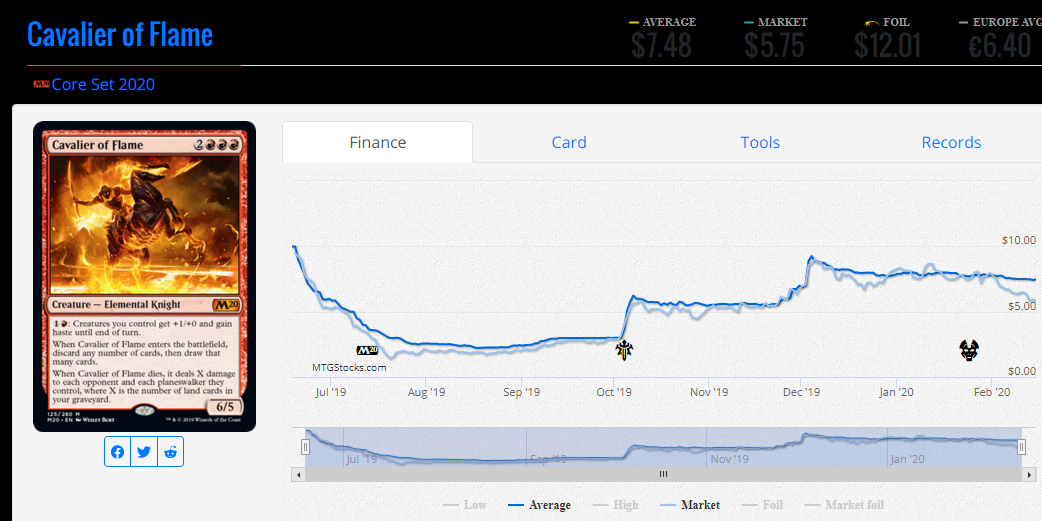Switch to the Card tab
Viewport: 1042px width, 521px height.
click(569, 142)
